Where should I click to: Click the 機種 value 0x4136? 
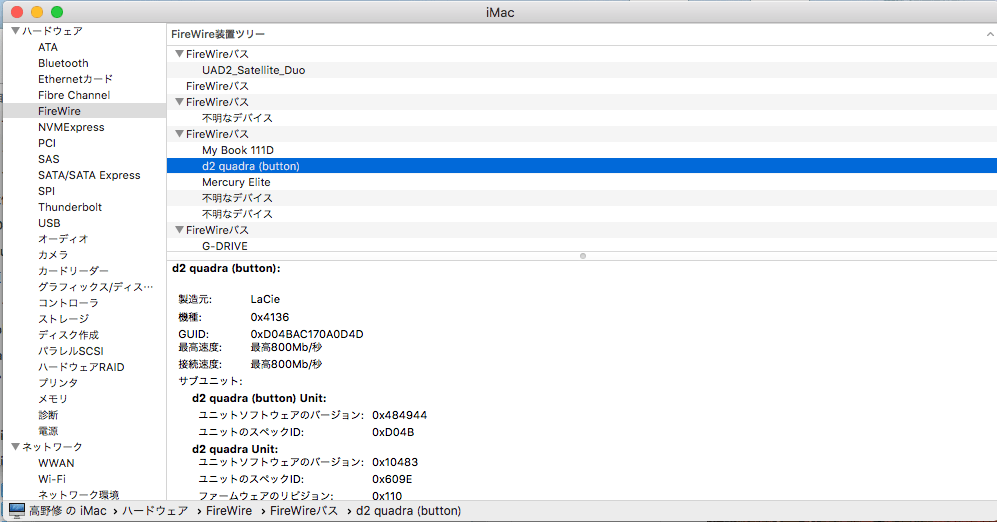tap(270, 317)
